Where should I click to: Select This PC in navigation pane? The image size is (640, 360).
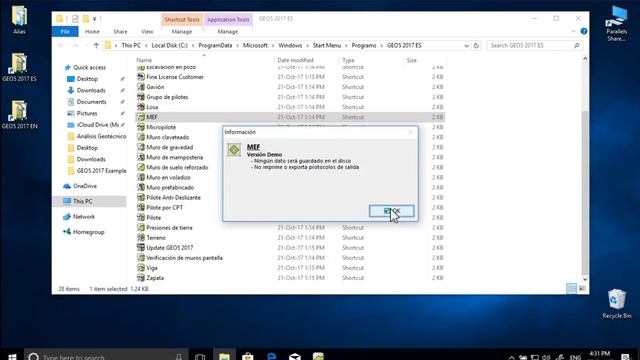pyautogui.click(x=82, y=201)
